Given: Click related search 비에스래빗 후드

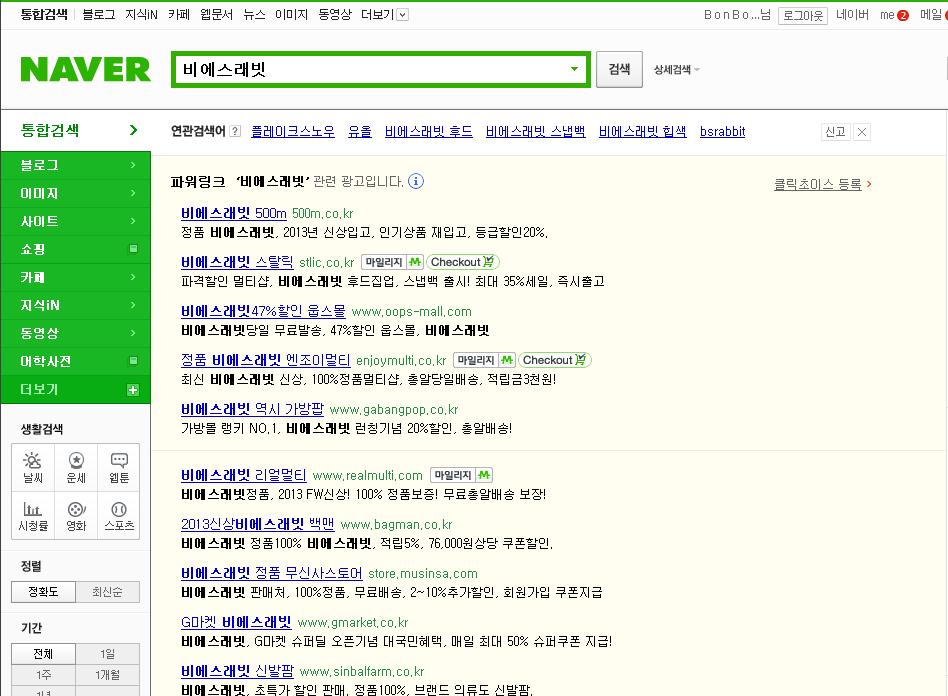Looking at the screenshot, I should click(x=429, y=131).
